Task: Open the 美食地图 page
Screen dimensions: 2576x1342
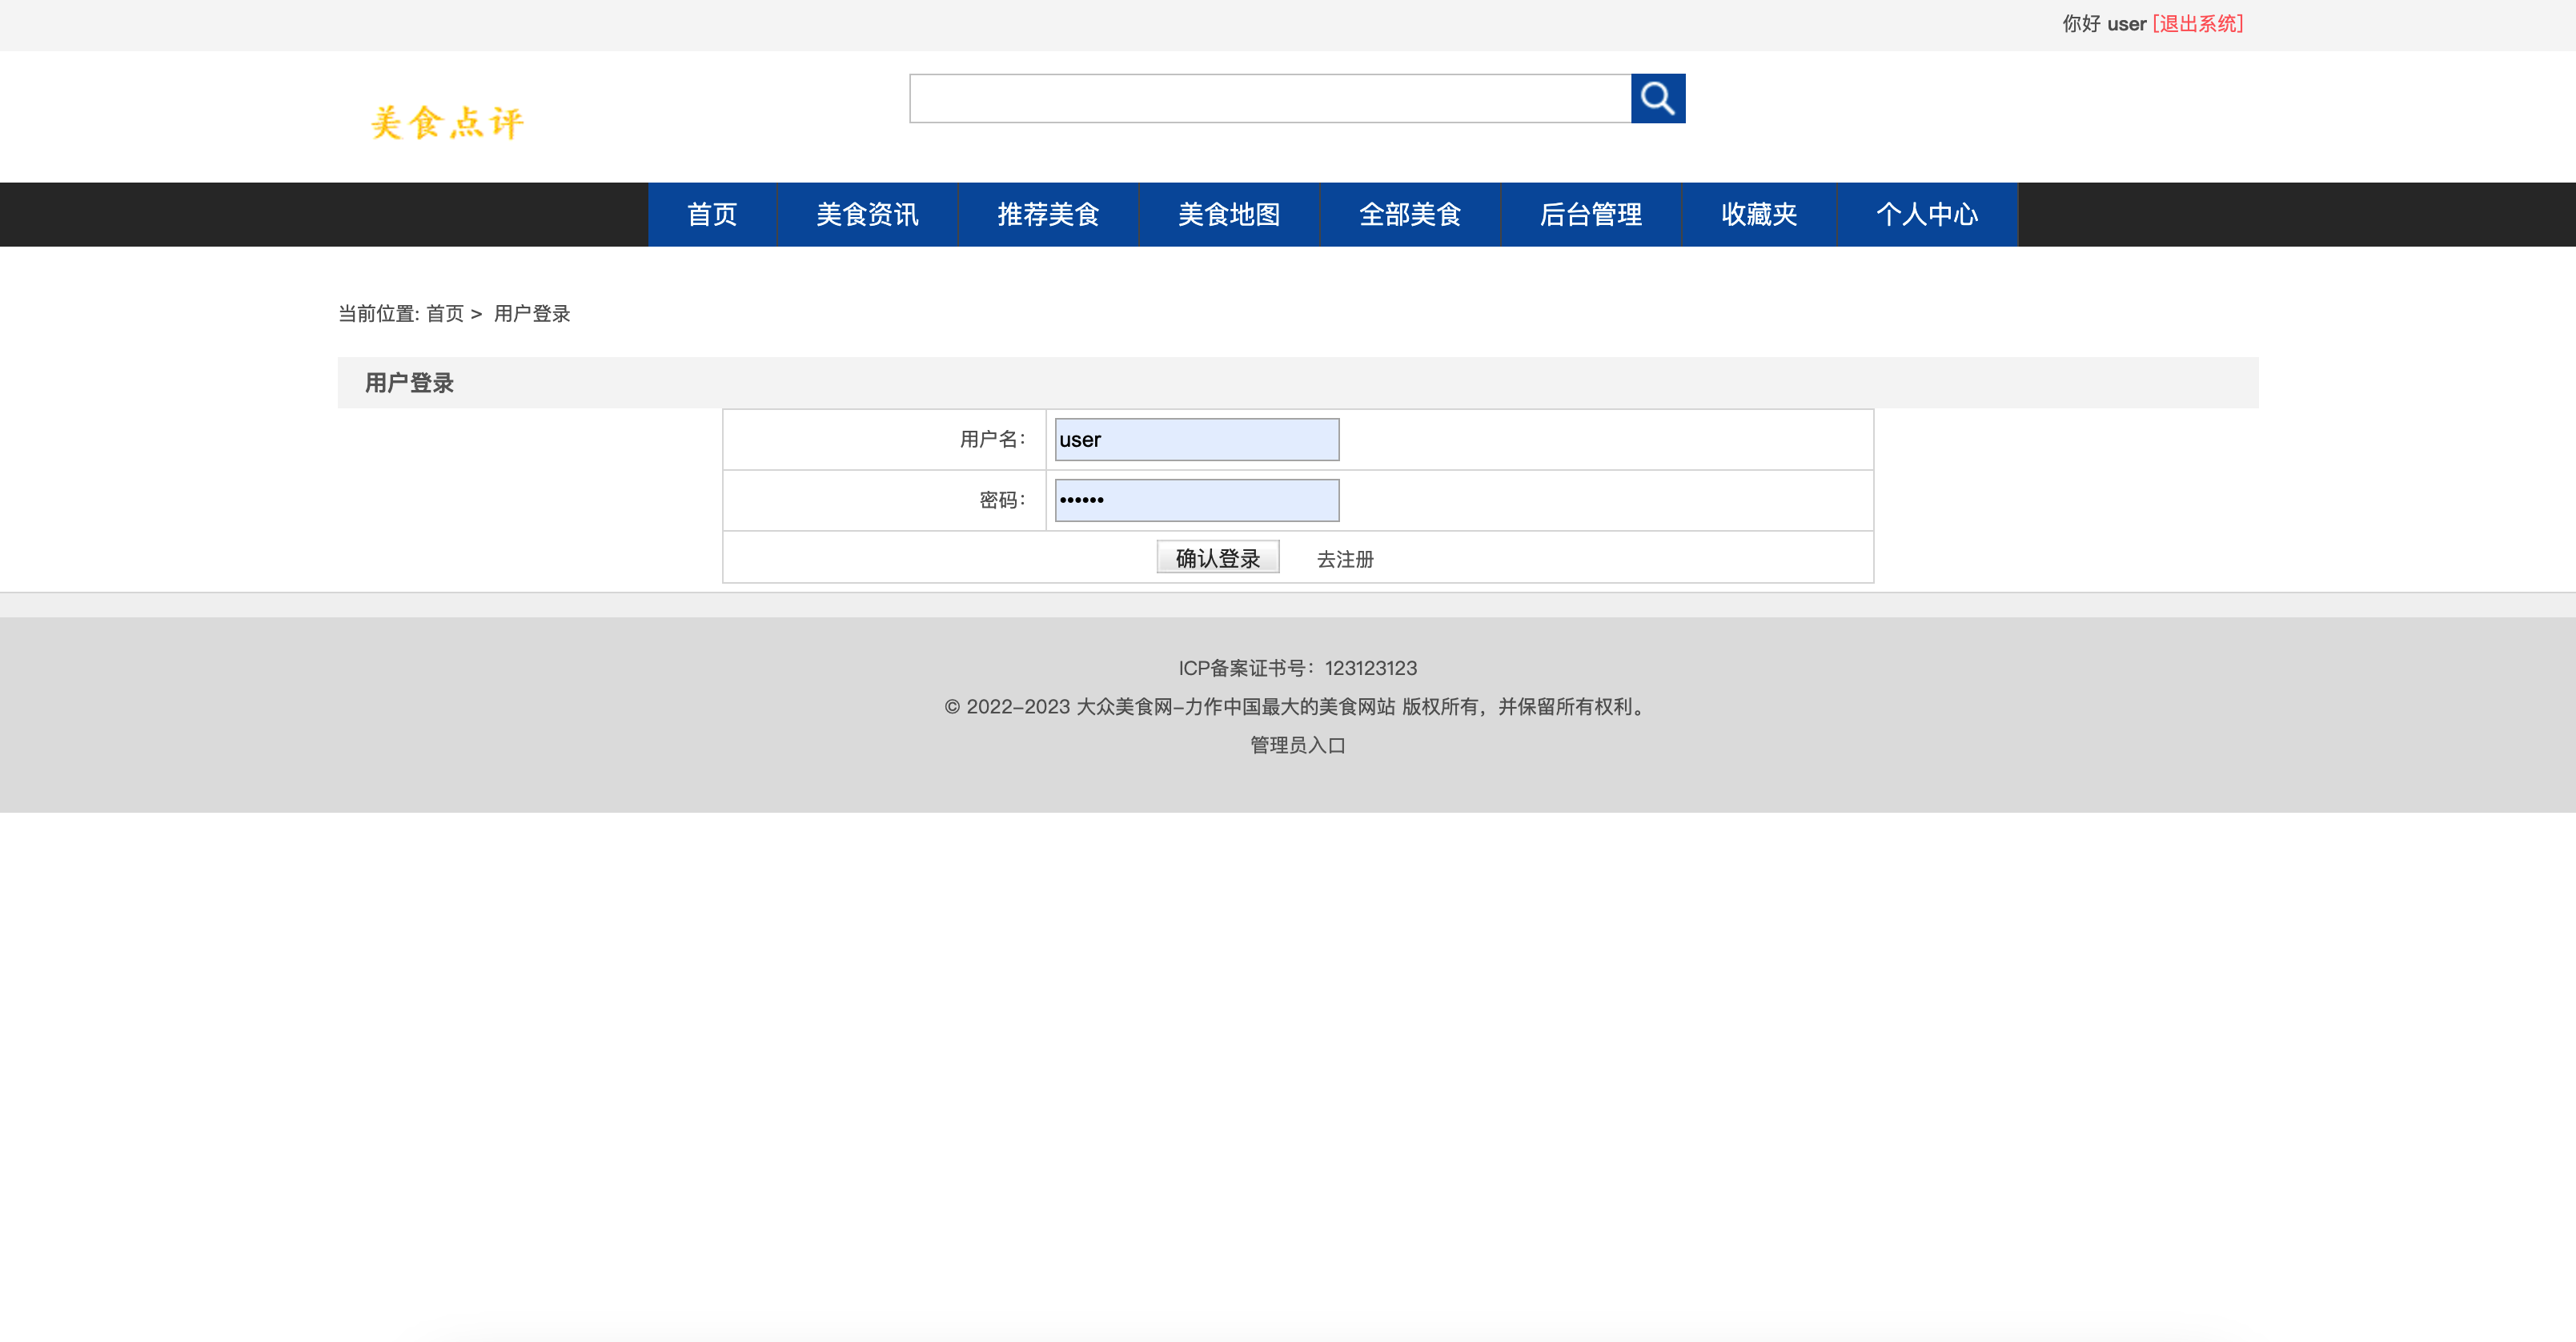Action: pyautogui.click(x=1229, y=214)
